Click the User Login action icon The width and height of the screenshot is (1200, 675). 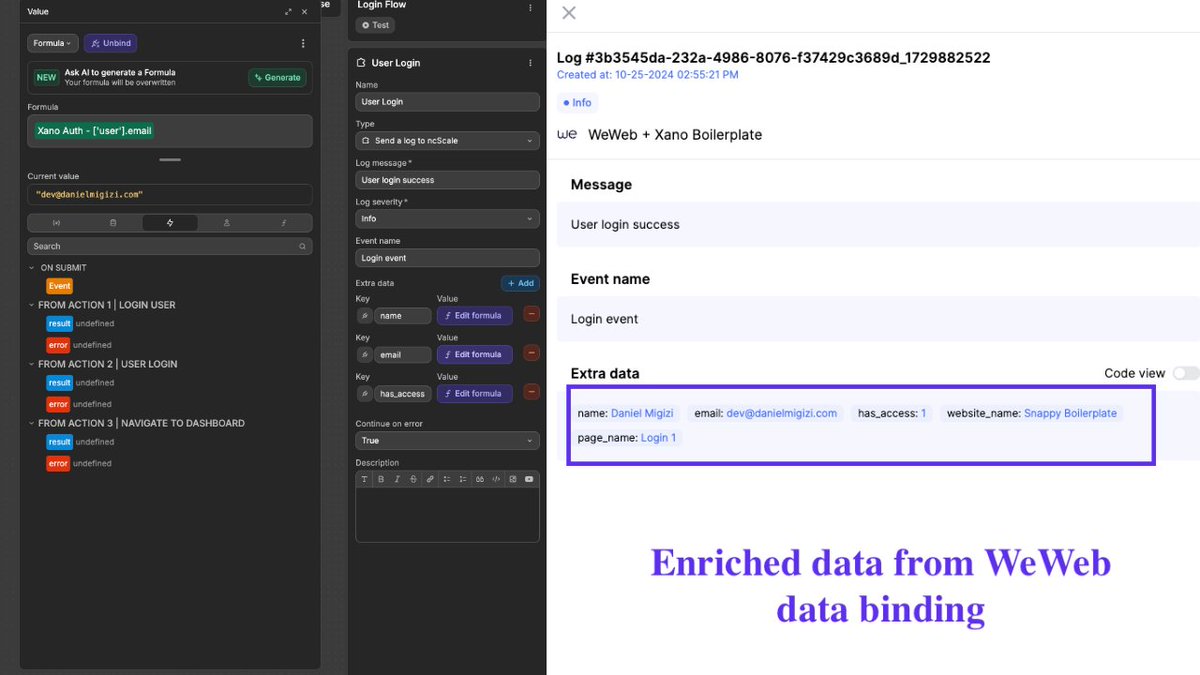[362, 63]
